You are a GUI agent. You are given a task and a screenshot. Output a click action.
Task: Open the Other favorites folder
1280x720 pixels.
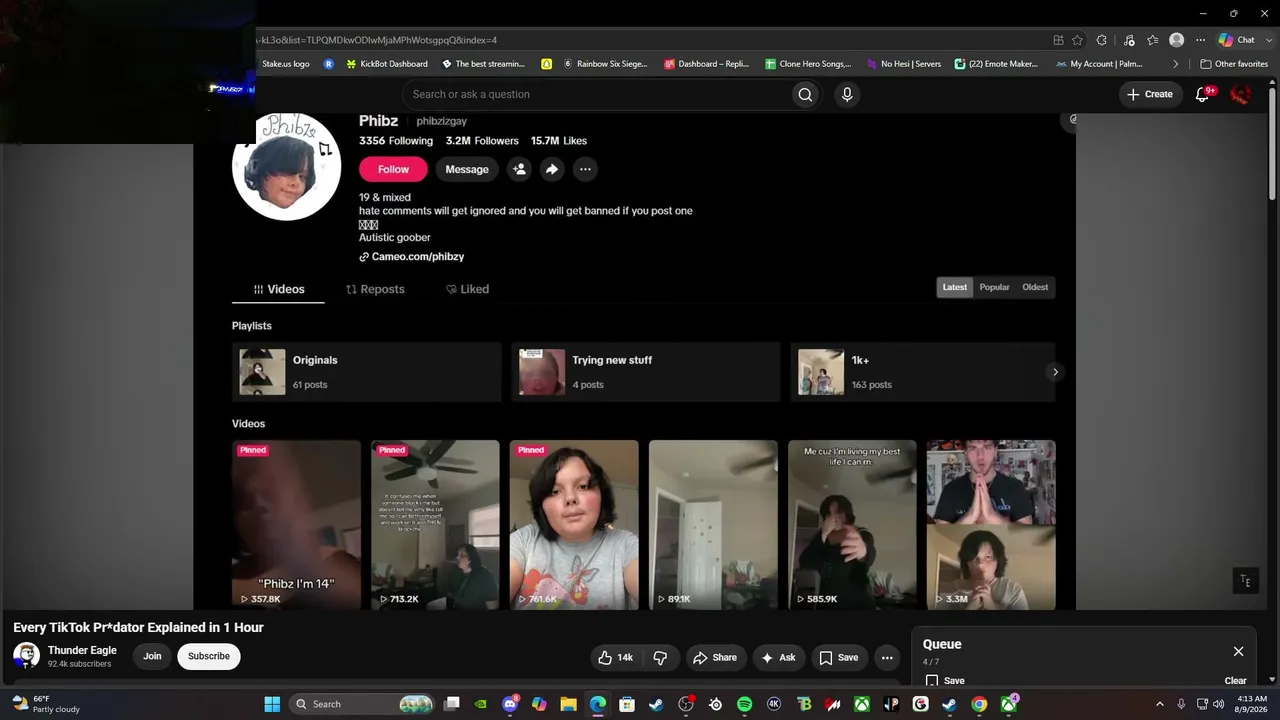1234,64
